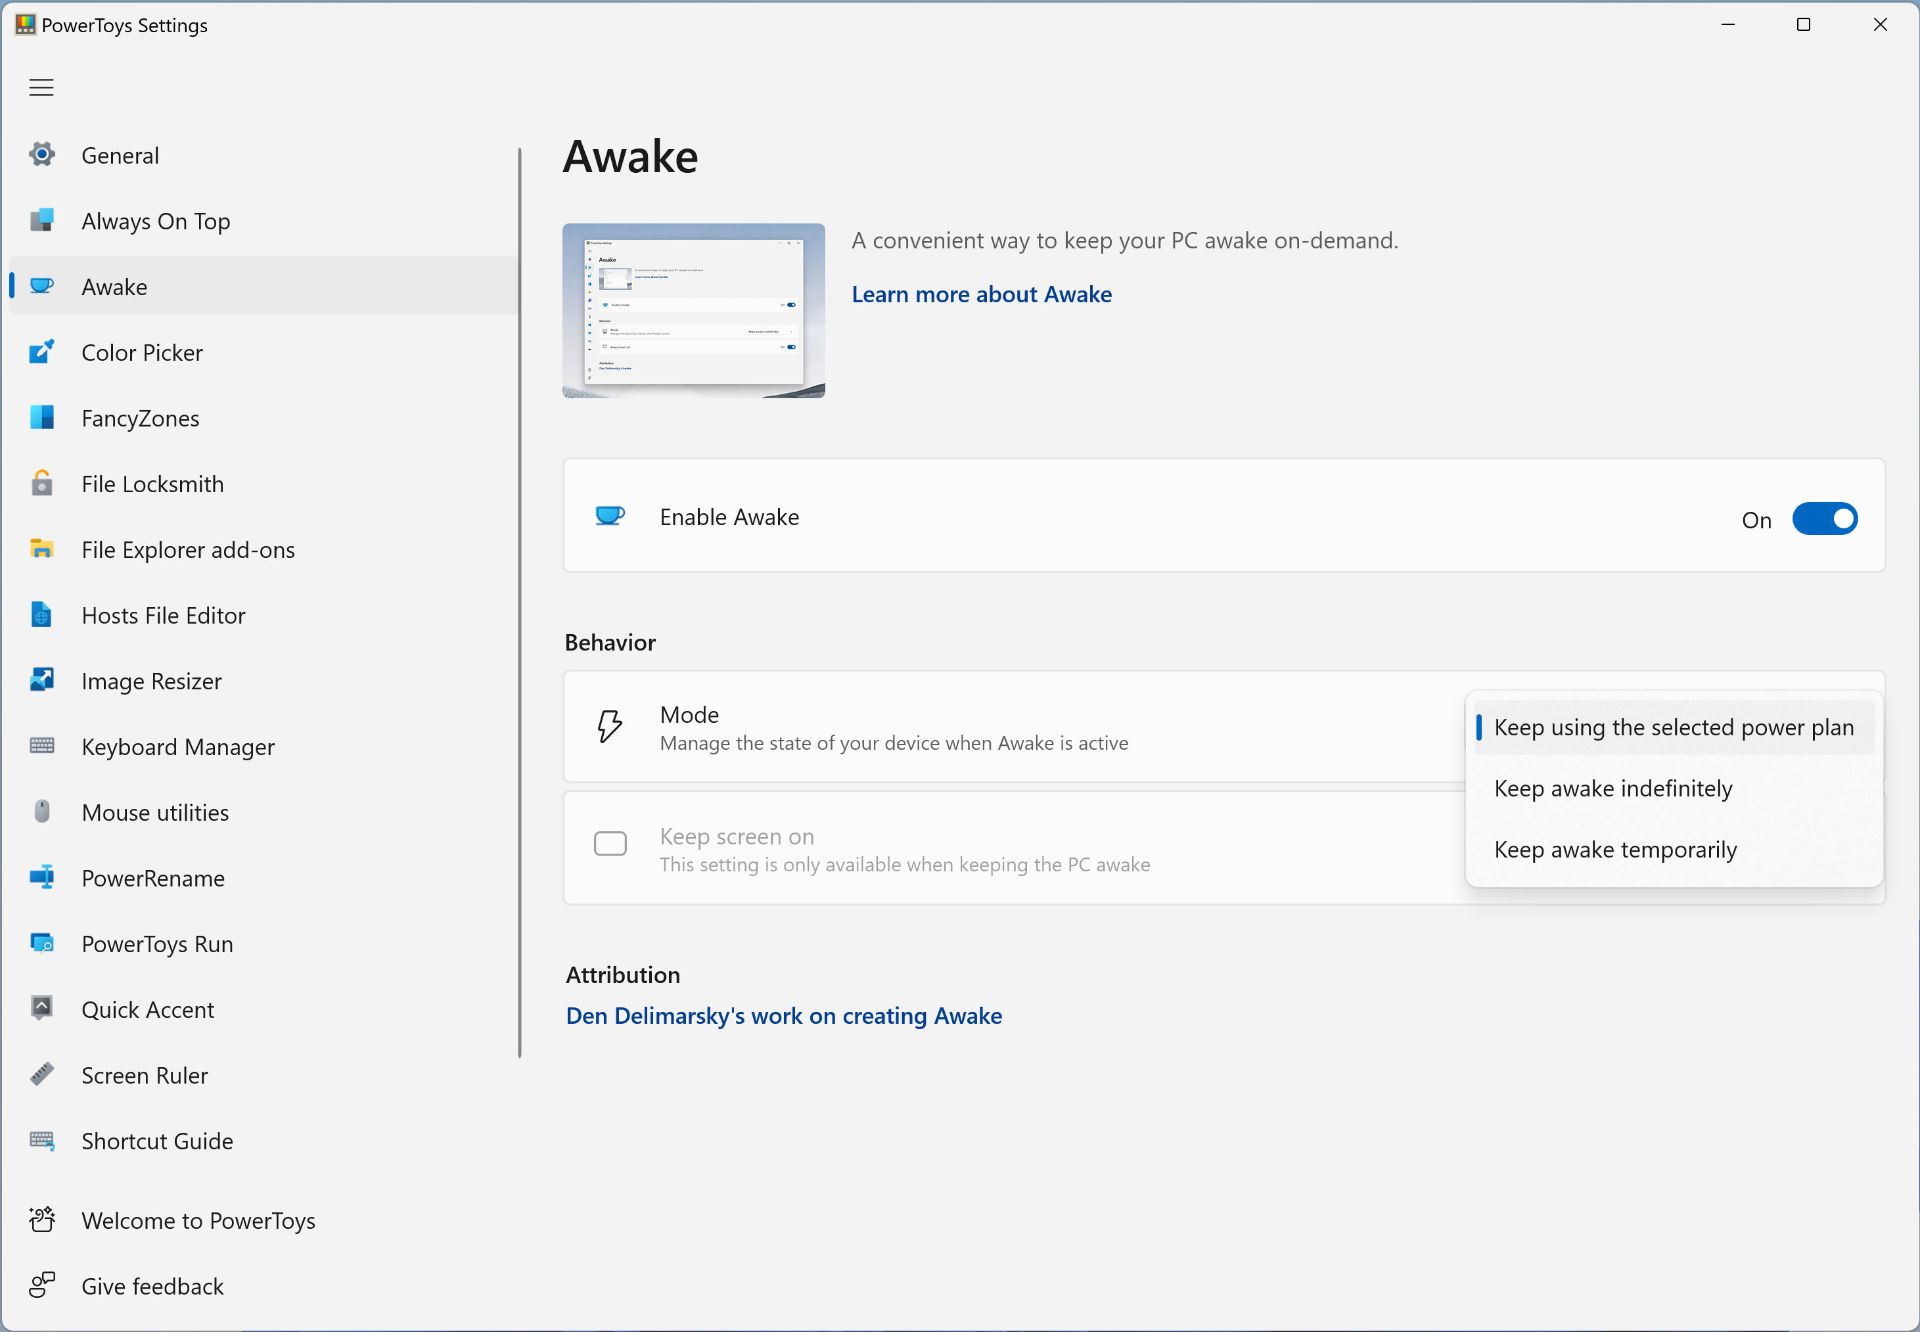Screen dimensions: 1920x1332
Task: Click the Keyboard Manager keyboard icon
Action: click(x=42, y=746)
